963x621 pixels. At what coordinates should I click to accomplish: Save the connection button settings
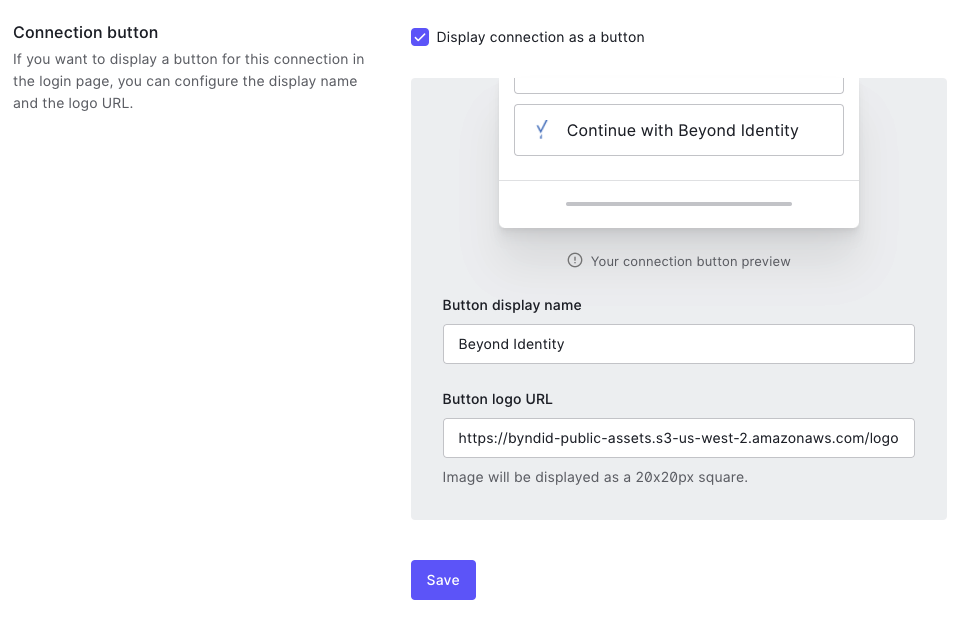pos(443,580)
